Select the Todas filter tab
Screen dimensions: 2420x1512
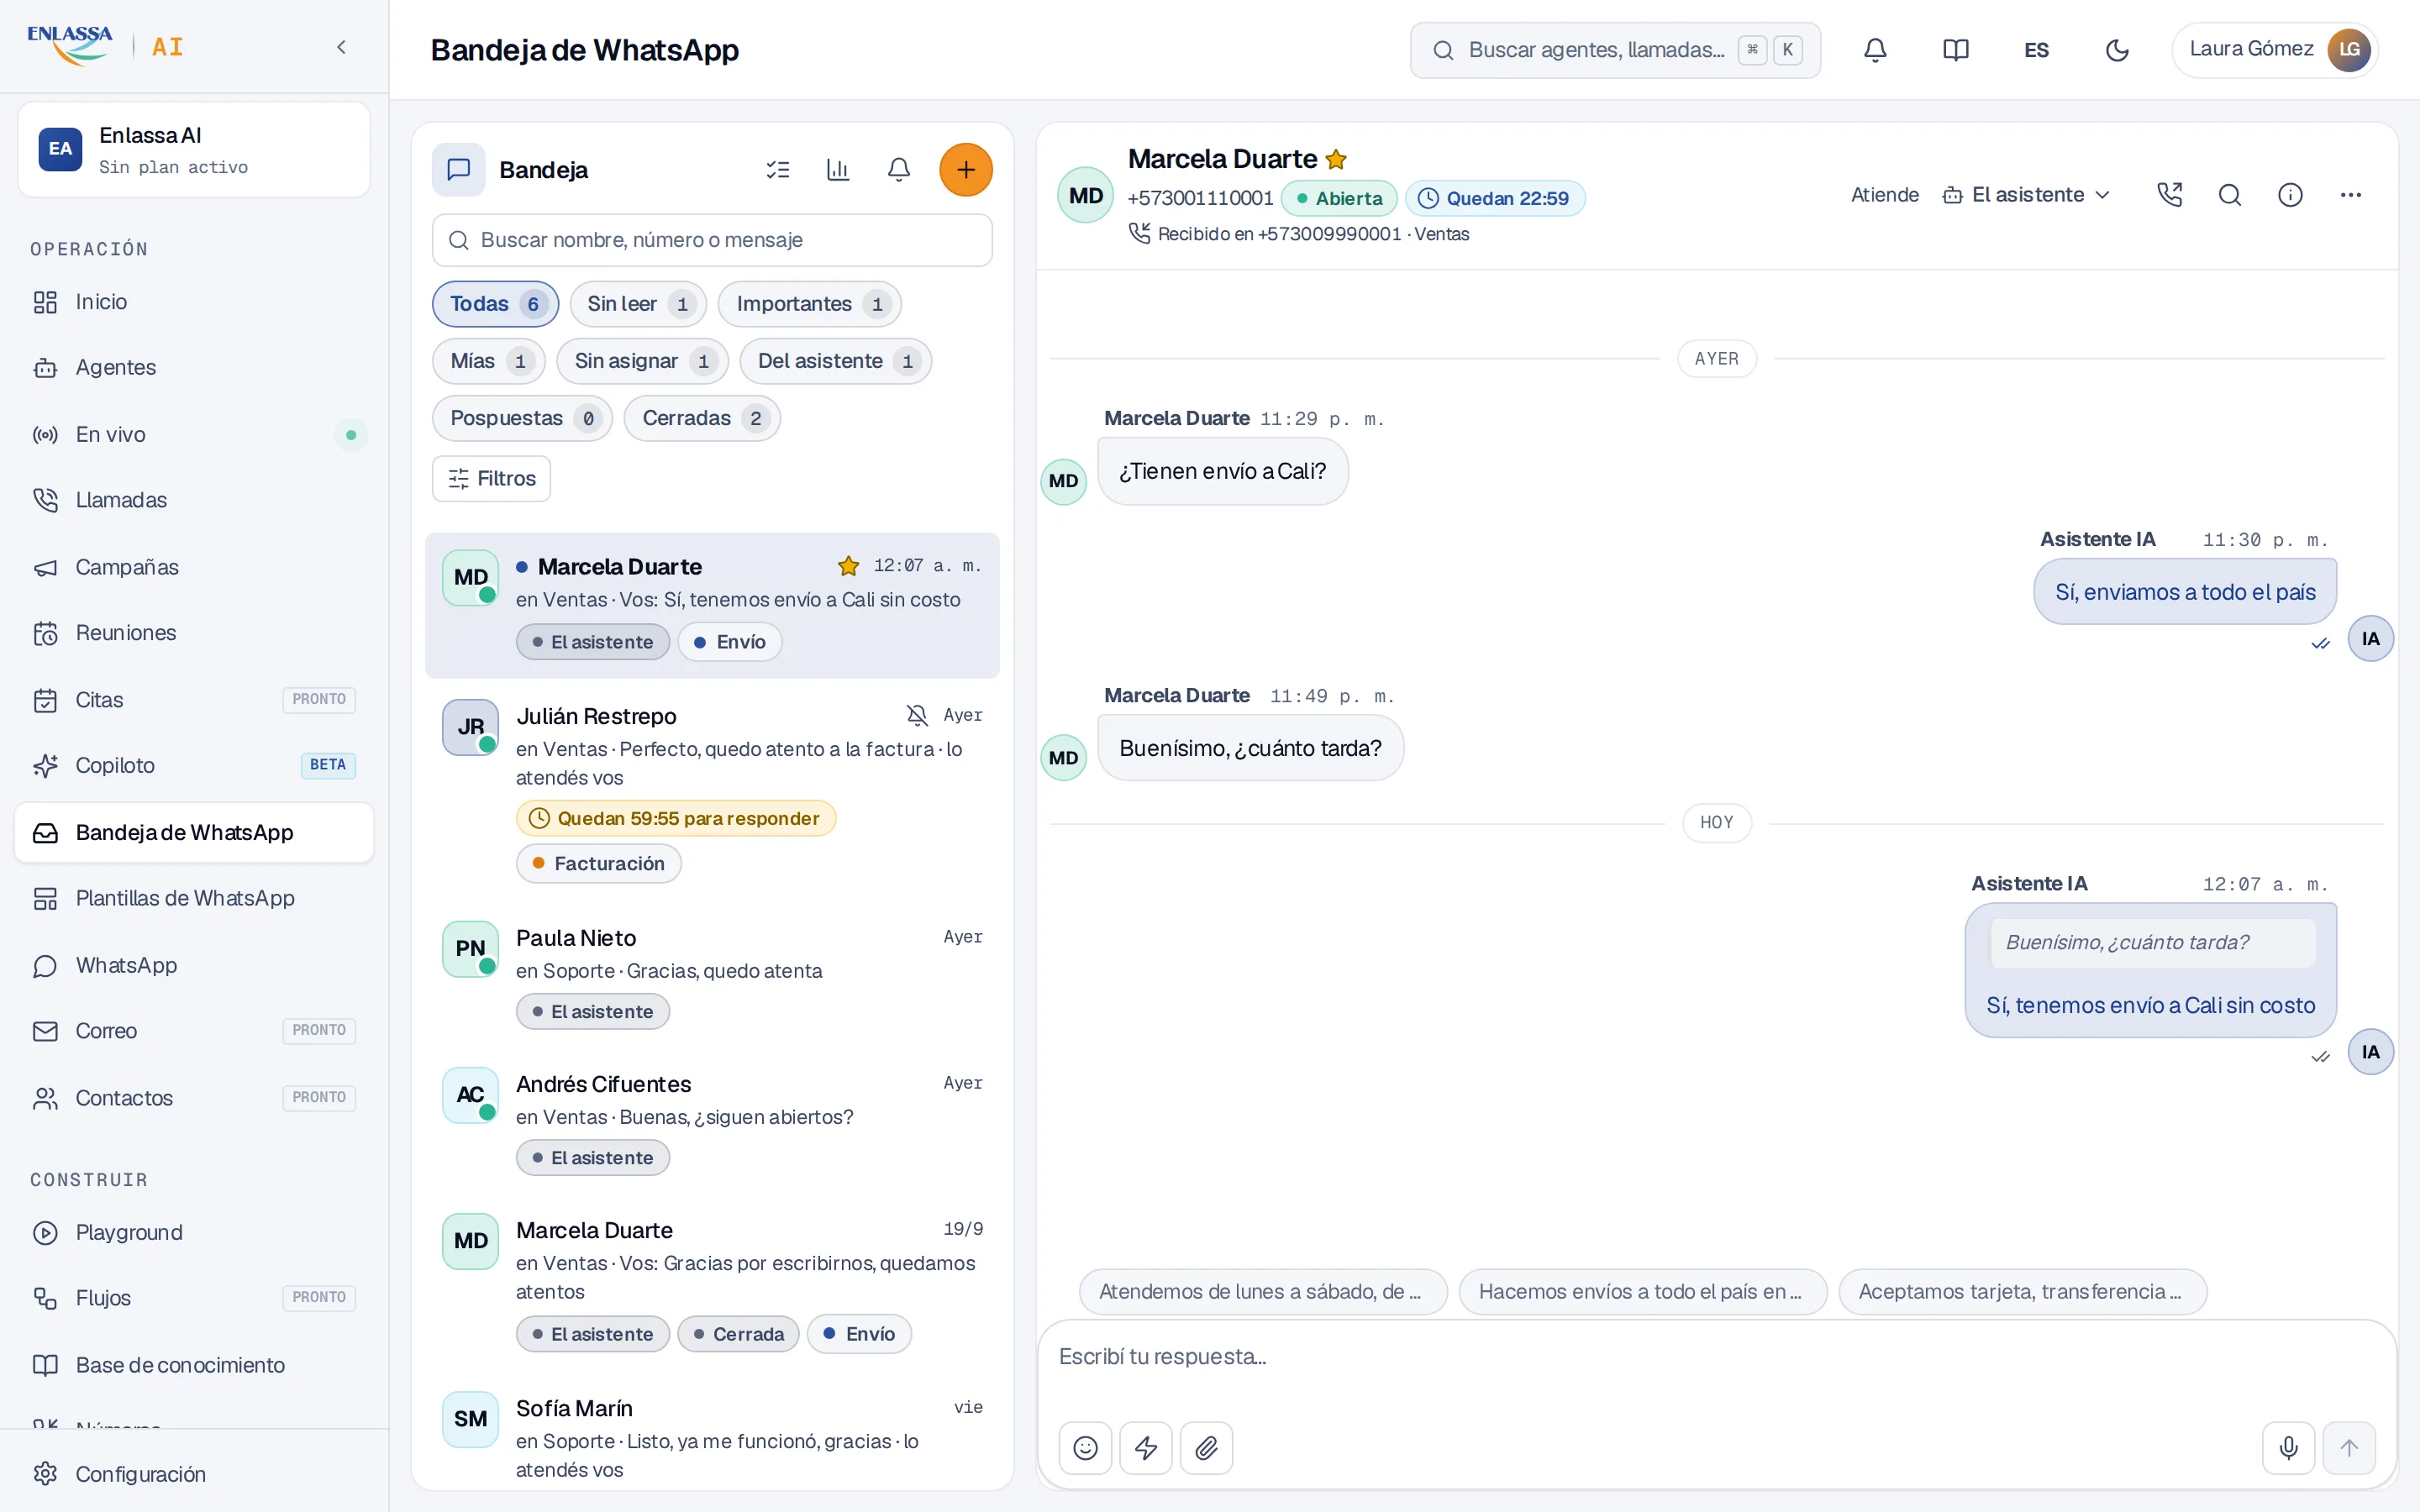(495, 304)
